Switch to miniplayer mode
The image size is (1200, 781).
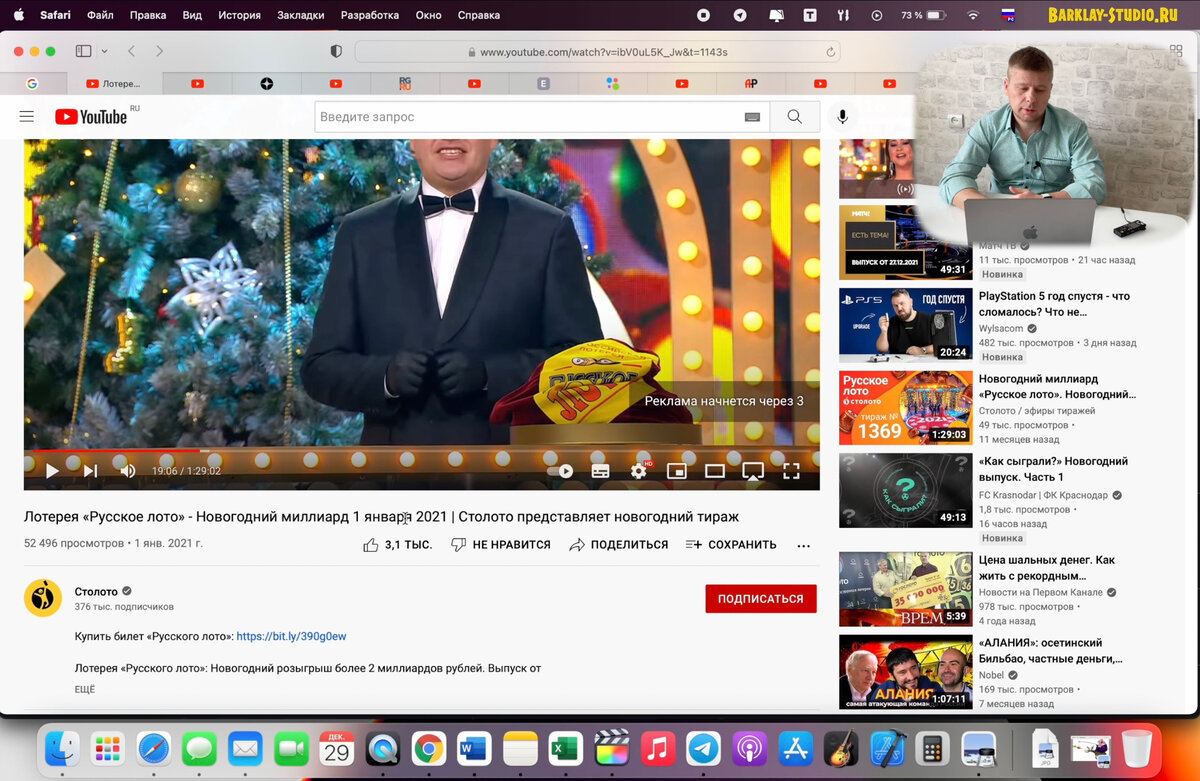(x=677, y=471)
